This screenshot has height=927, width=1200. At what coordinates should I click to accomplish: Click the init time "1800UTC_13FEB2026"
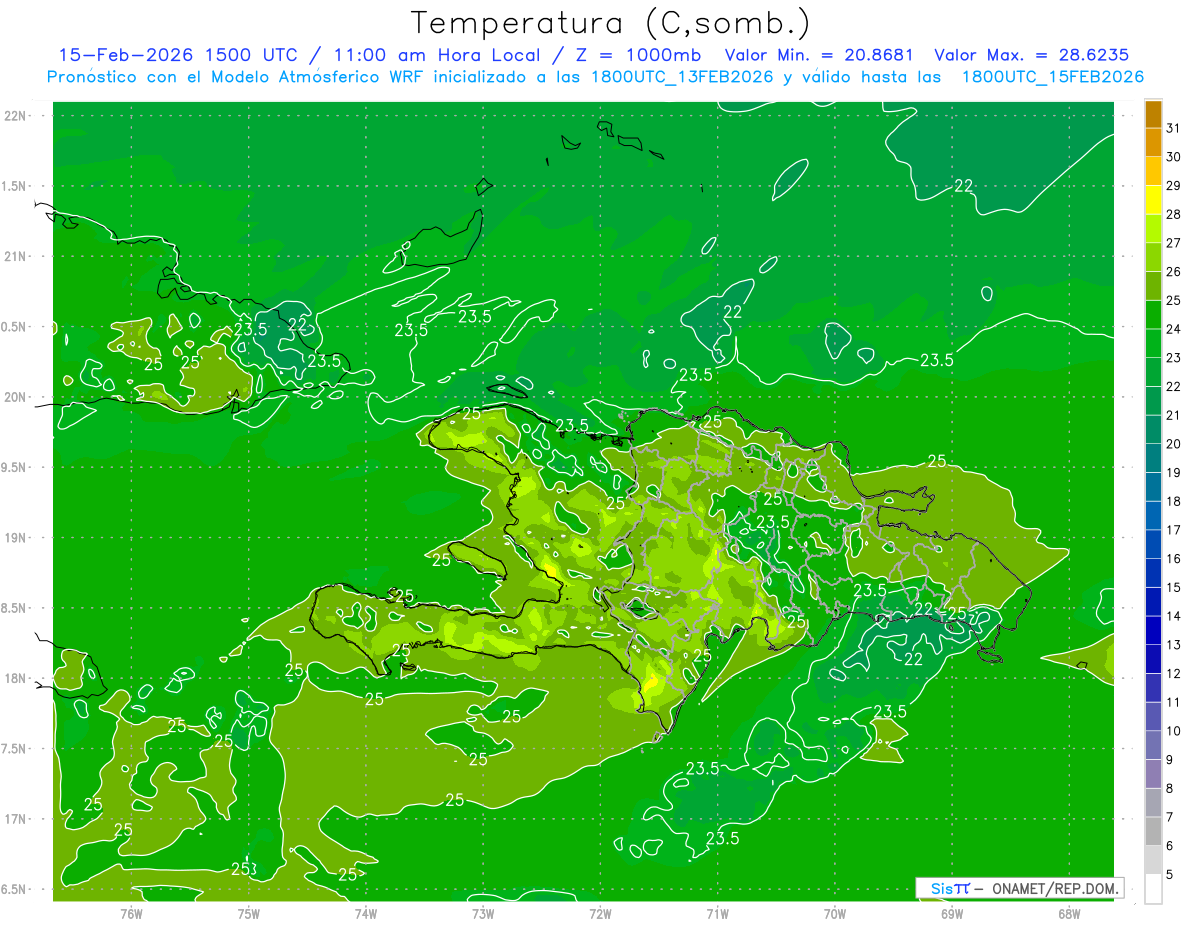click(x=680, y=77)
